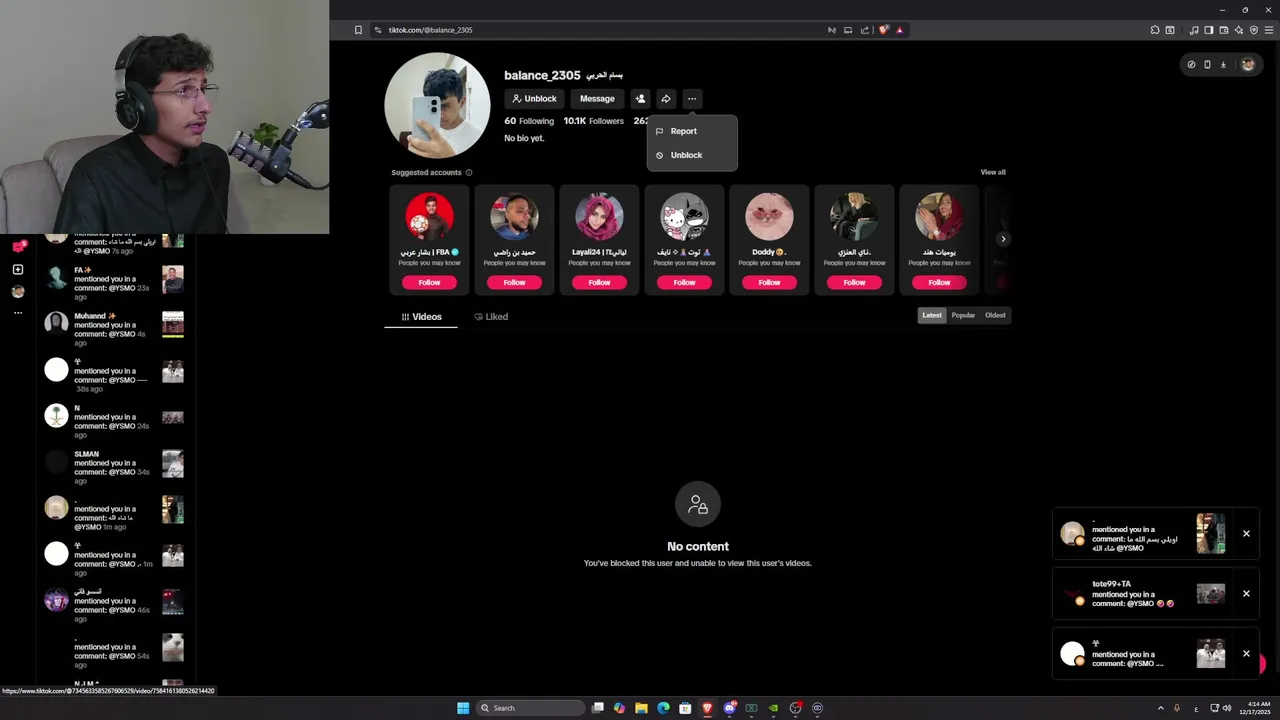Click the Windows taskbar Search box
Screen dimensions: 1280x720
[529, 708]
